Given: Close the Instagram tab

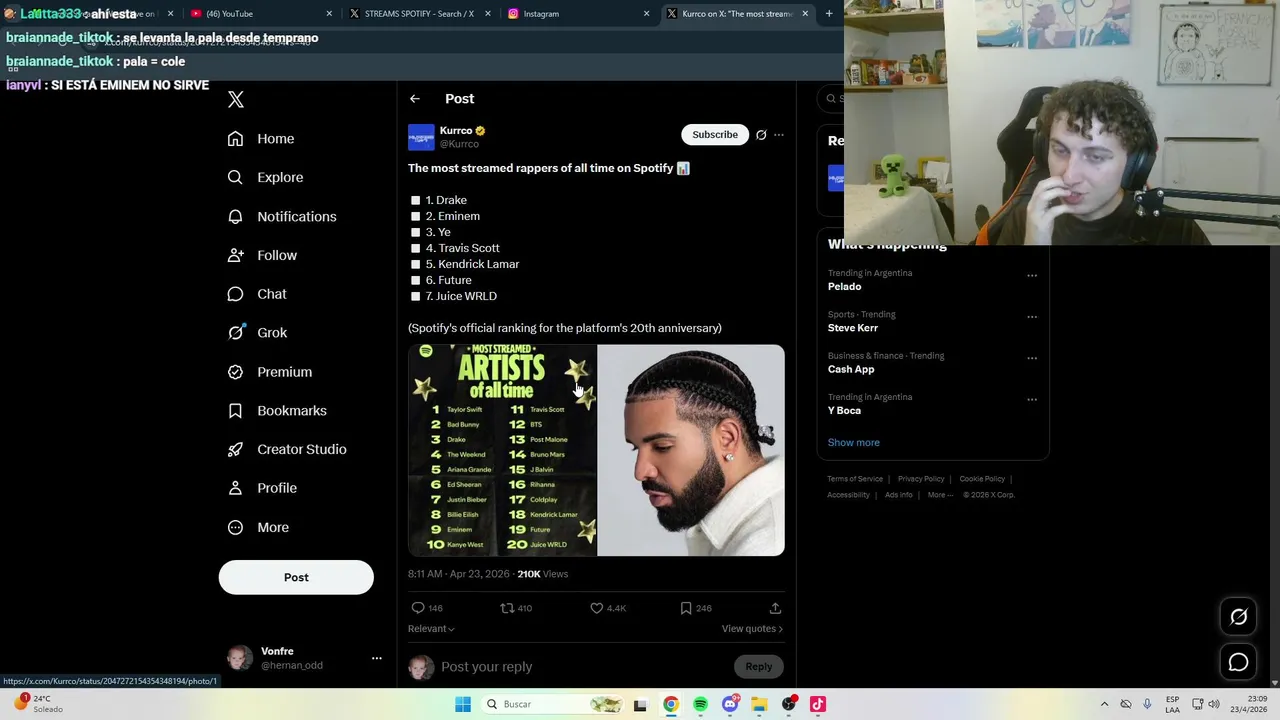Looking at the screenshot, I should [647, 14].
